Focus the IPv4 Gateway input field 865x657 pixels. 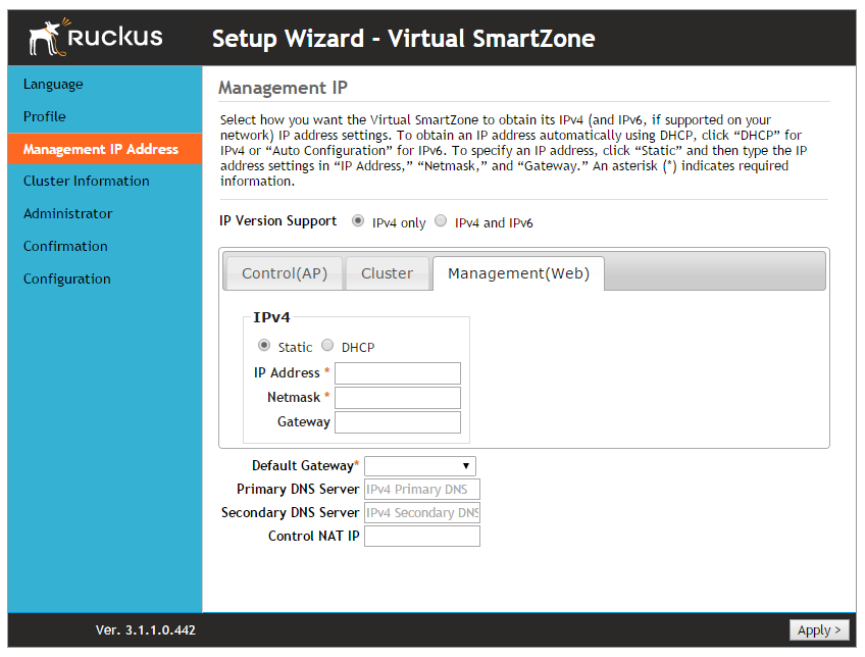(x=397, y=422)
